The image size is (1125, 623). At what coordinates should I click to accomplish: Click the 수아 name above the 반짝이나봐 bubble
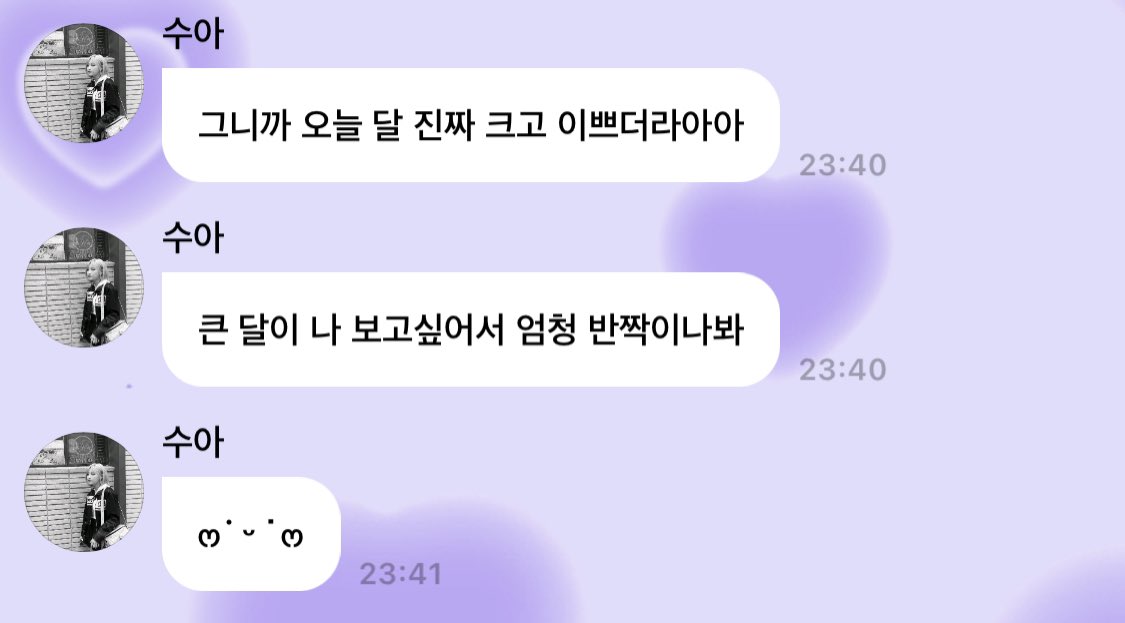(x=193, y=238)
